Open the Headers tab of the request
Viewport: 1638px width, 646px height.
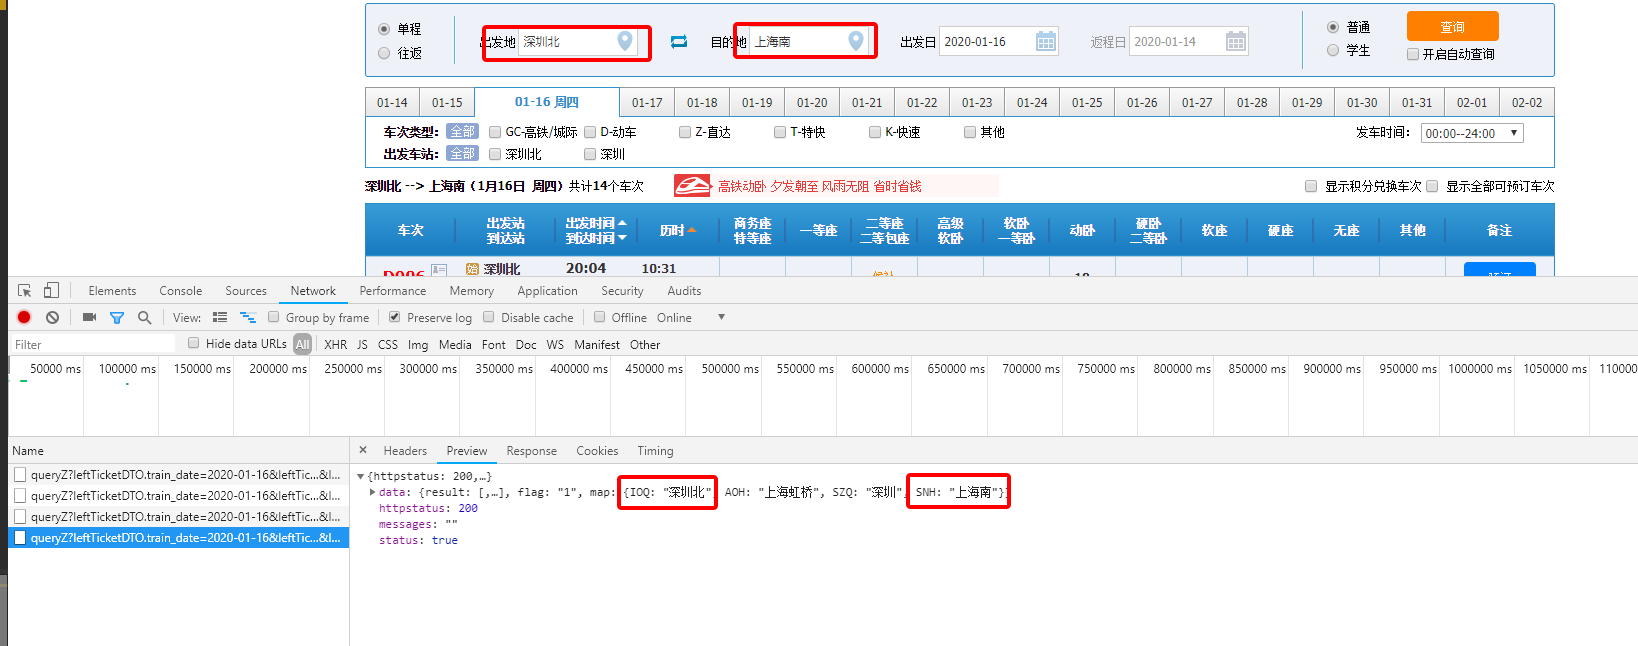405,451
